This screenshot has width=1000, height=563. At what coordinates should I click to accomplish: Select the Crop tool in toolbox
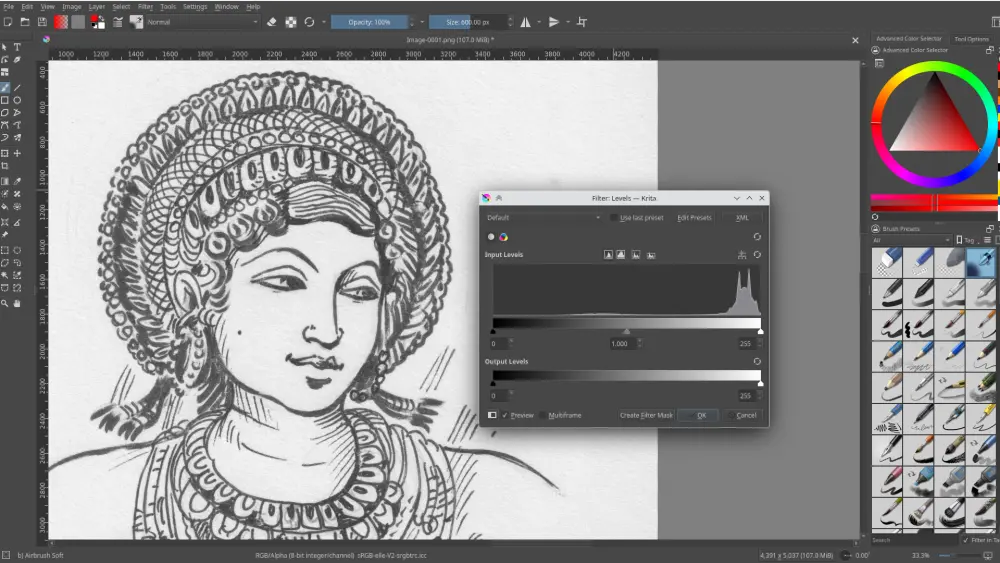[x=5, y=166]
